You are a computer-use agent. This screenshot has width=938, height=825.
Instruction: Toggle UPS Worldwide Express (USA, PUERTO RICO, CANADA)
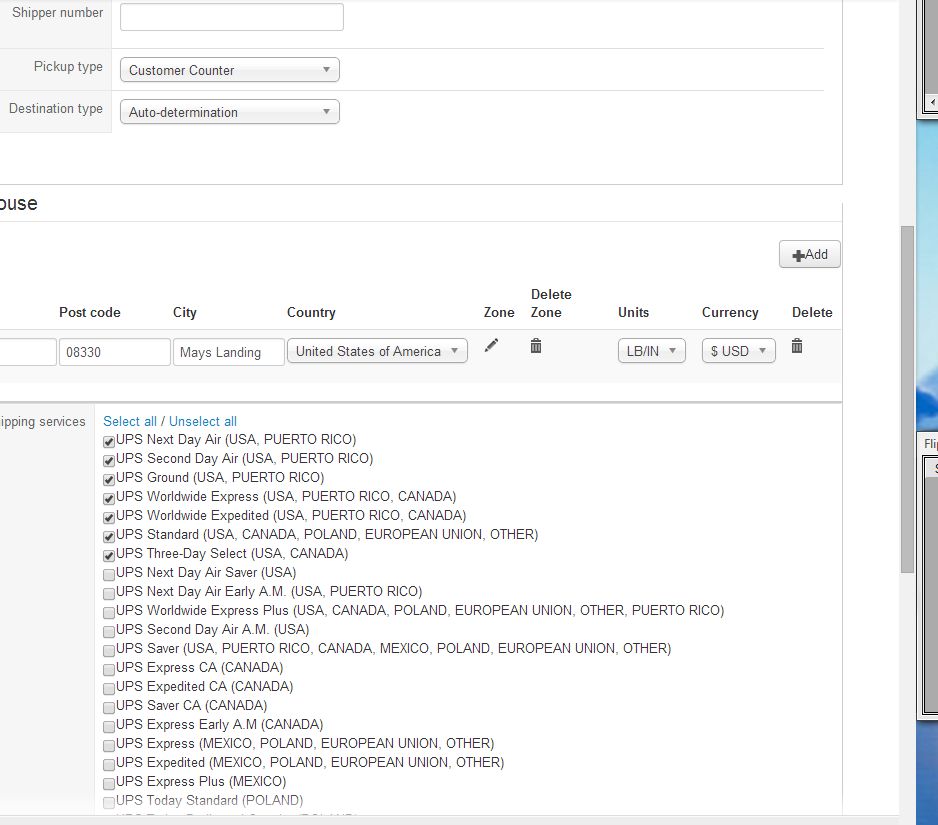pyautogui.click(x=109, y=499)
